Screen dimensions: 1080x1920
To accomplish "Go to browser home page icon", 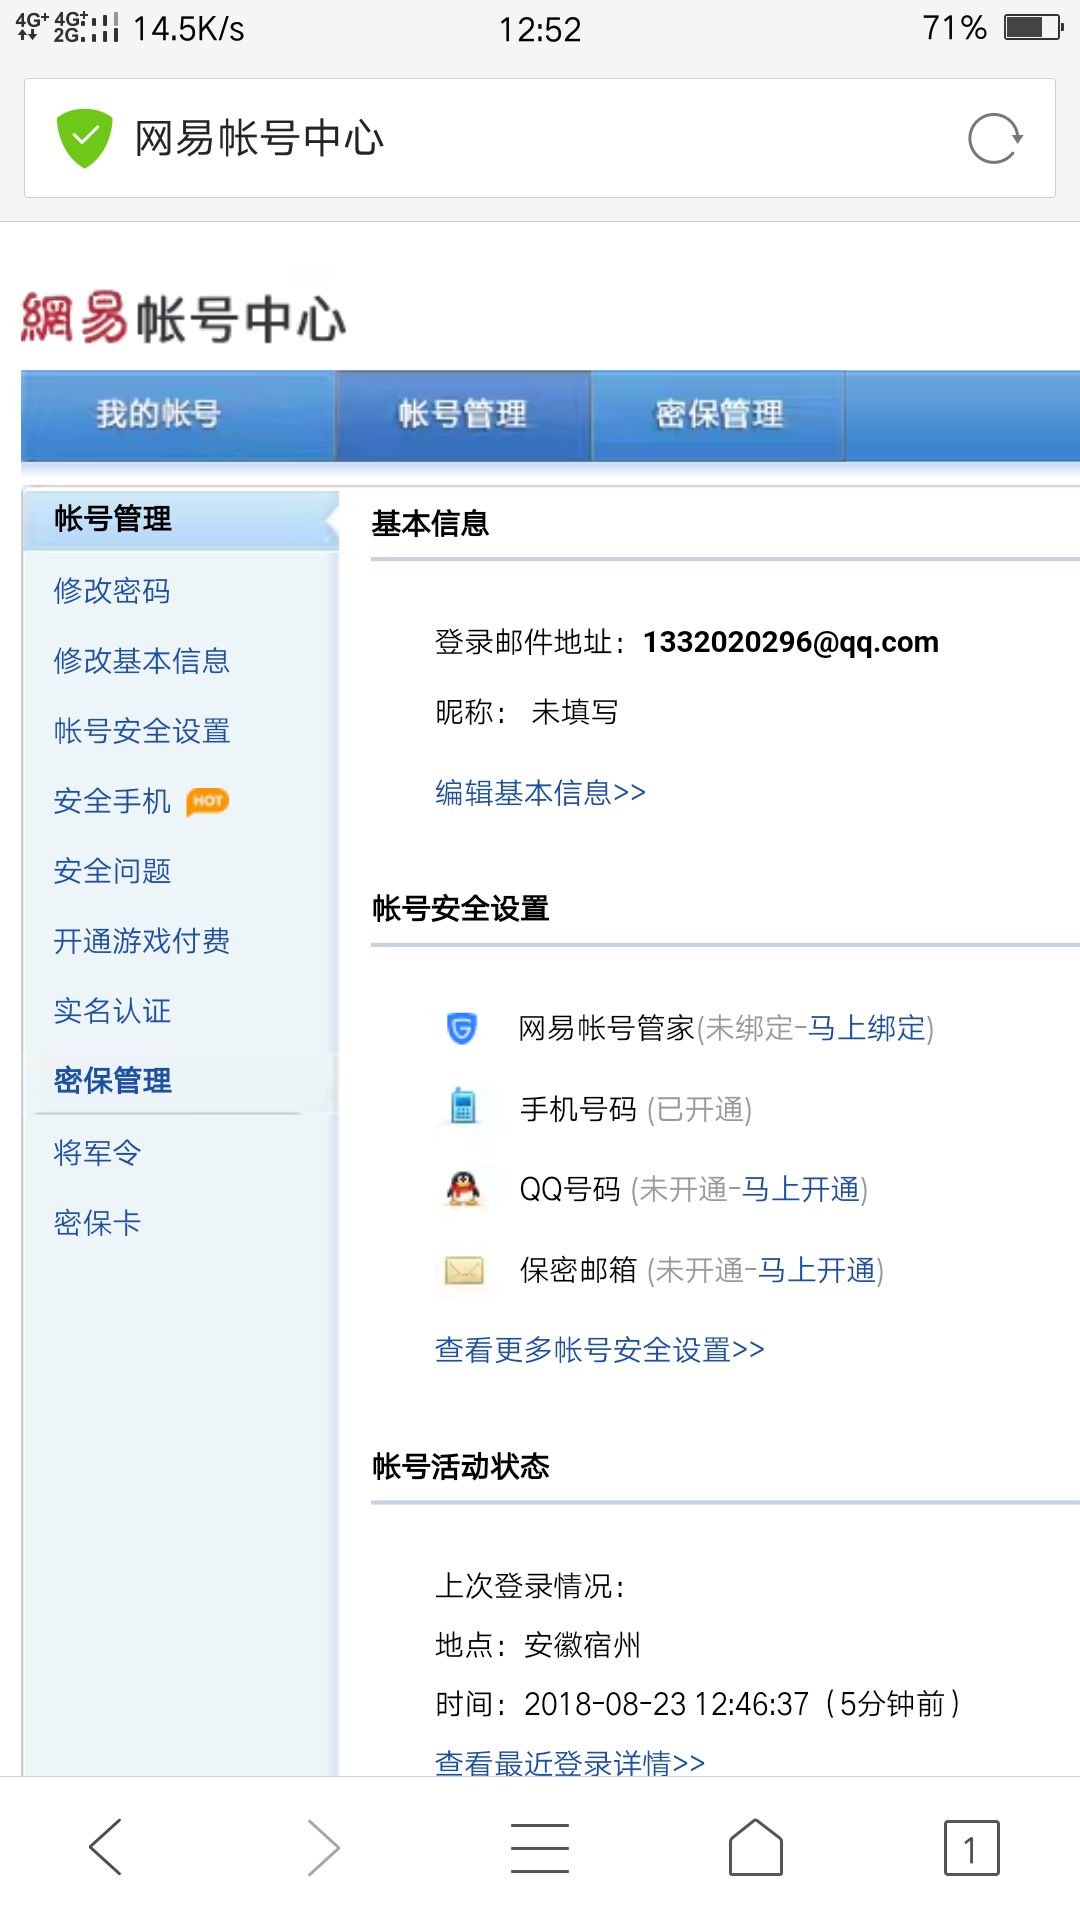I will (756, 1846).
